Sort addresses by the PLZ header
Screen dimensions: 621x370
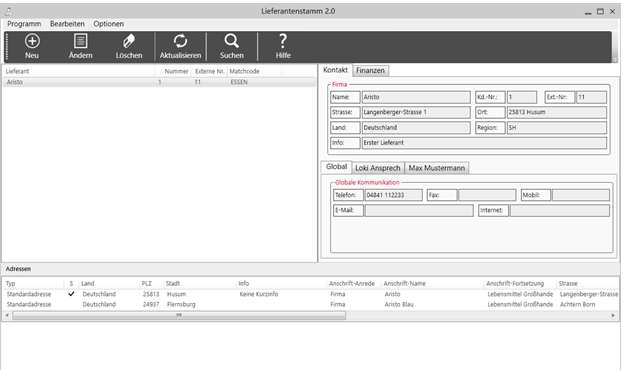coord(151,283)
